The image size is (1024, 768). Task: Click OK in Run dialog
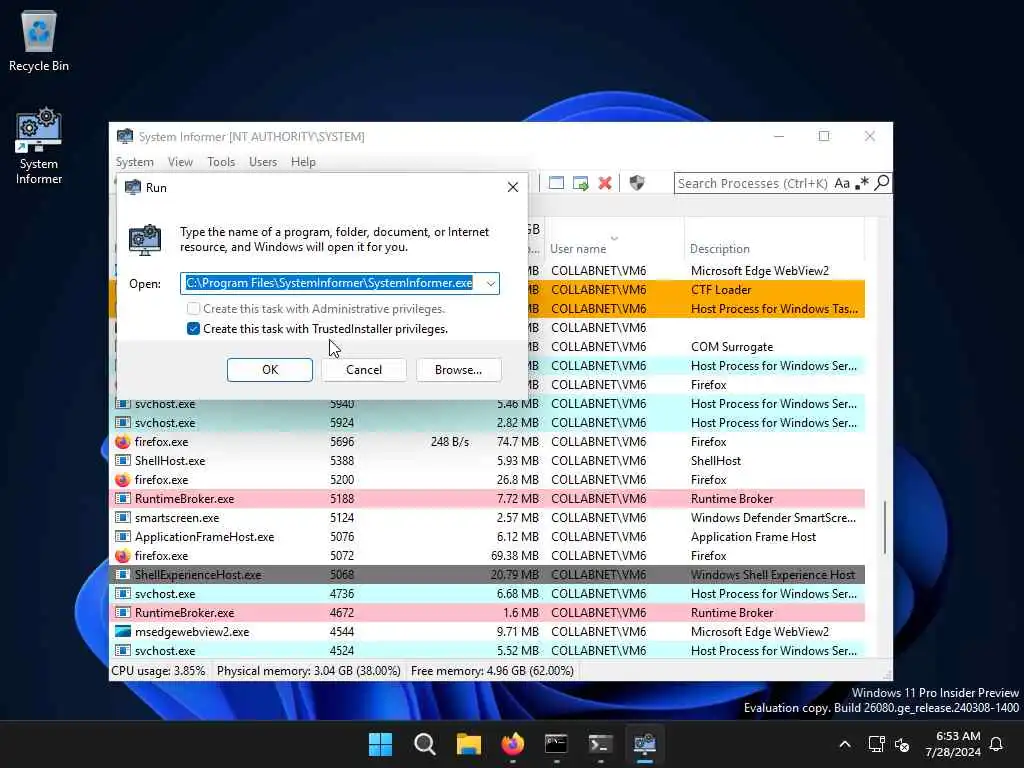coord(270,370)
